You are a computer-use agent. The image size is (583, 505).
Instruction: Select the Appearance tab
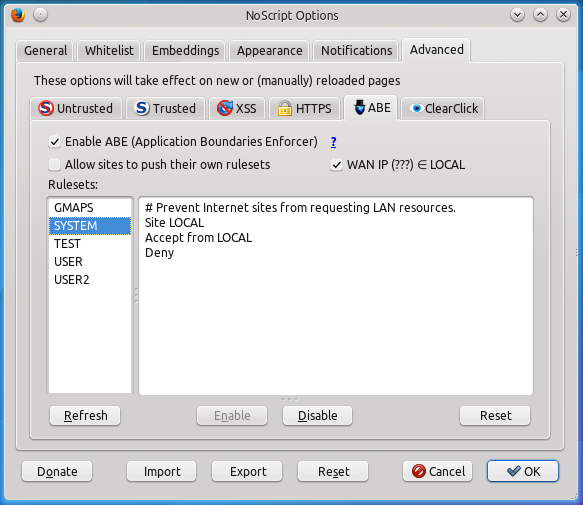coord(270,50)
